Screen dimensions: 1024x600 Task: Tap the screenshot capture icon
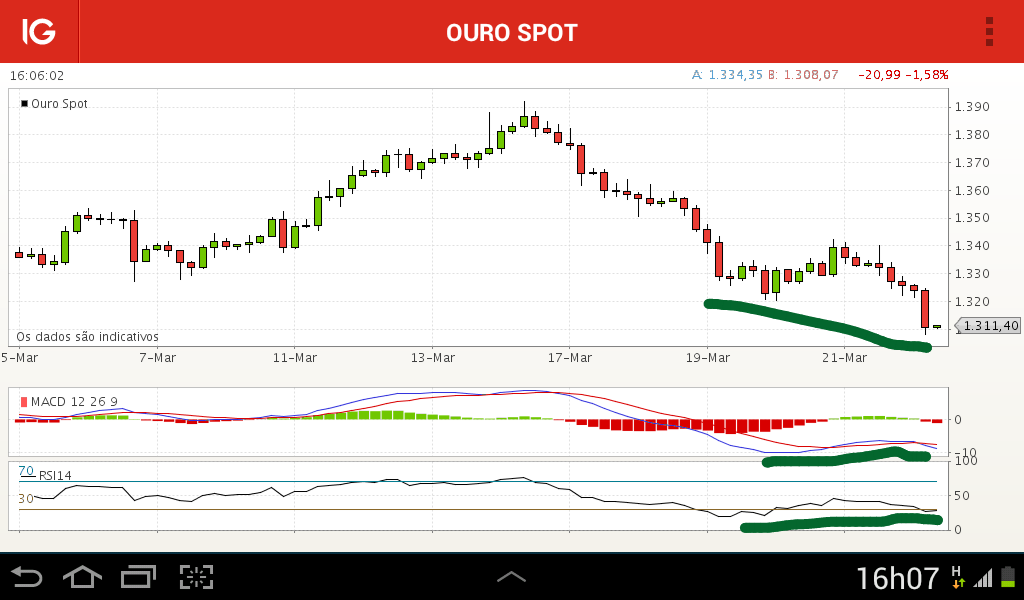pyautogui.click(x=197, y=577)
